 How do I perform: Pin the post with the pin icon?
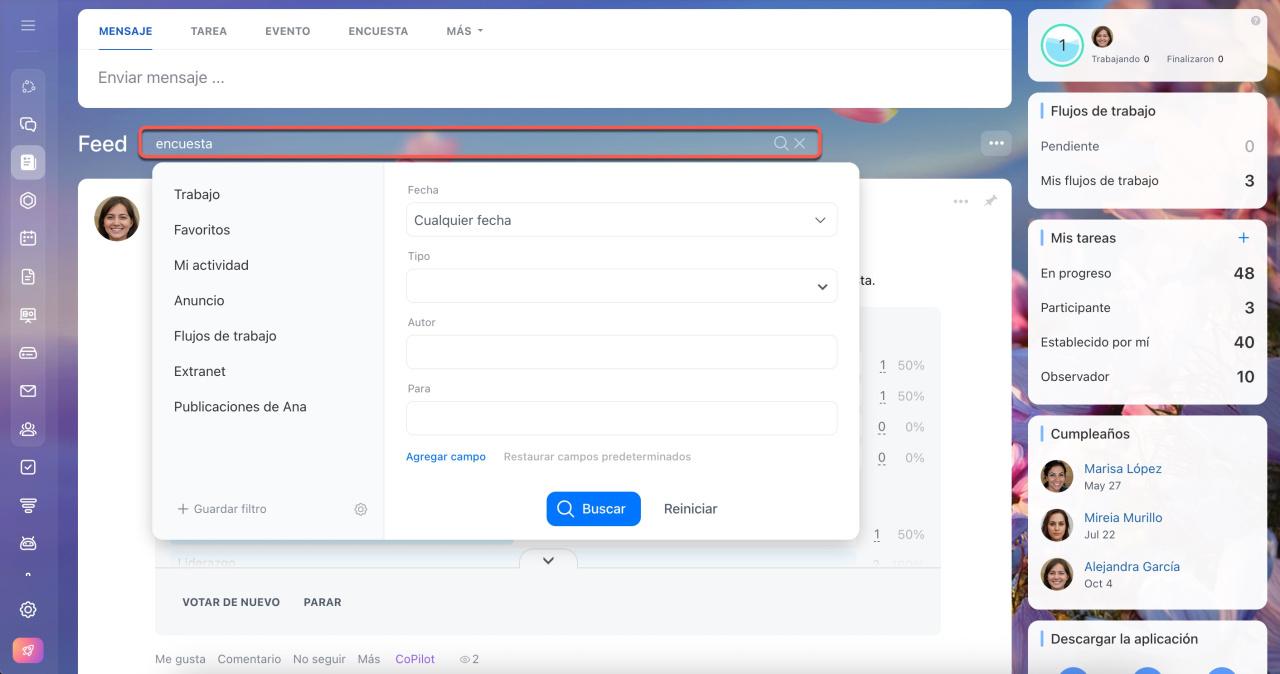coord(990,201)
